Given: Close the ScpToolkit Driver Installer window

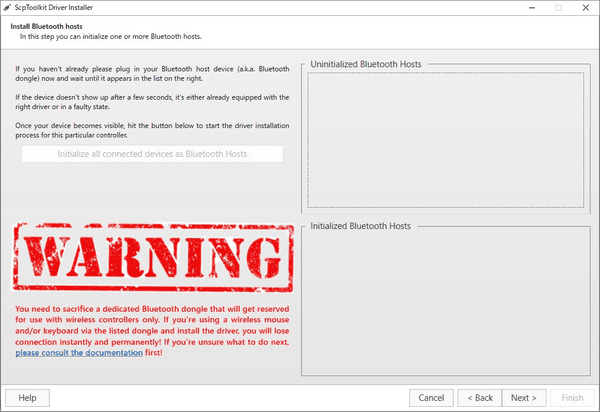Looking at the screenshot, I should tap(586, 8).
